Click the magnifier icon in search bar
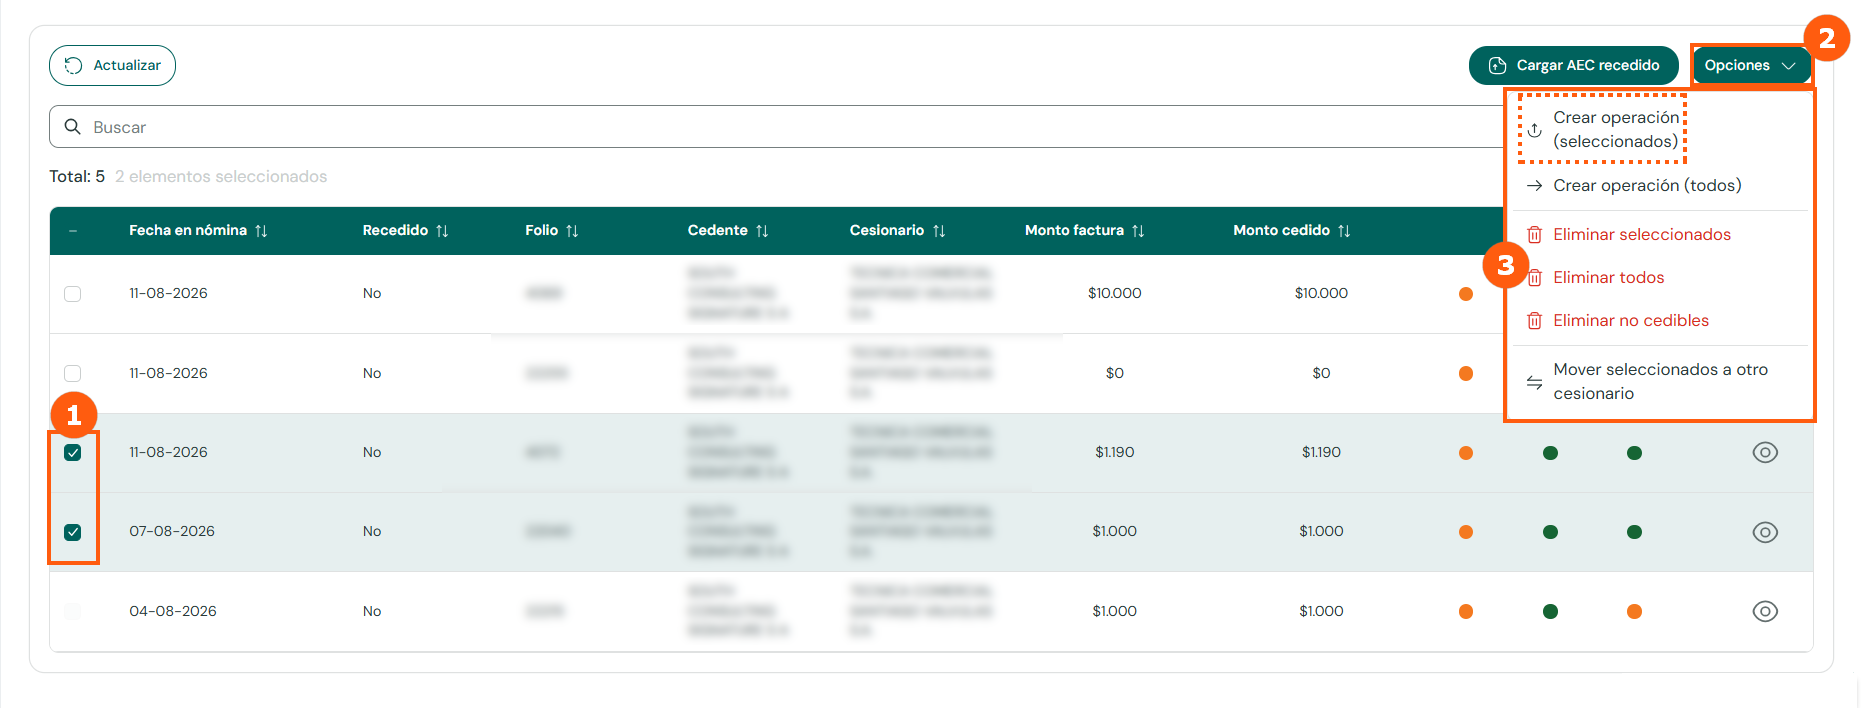The height and width of the screenshot is (708, 1861). [x=72, y=127]
